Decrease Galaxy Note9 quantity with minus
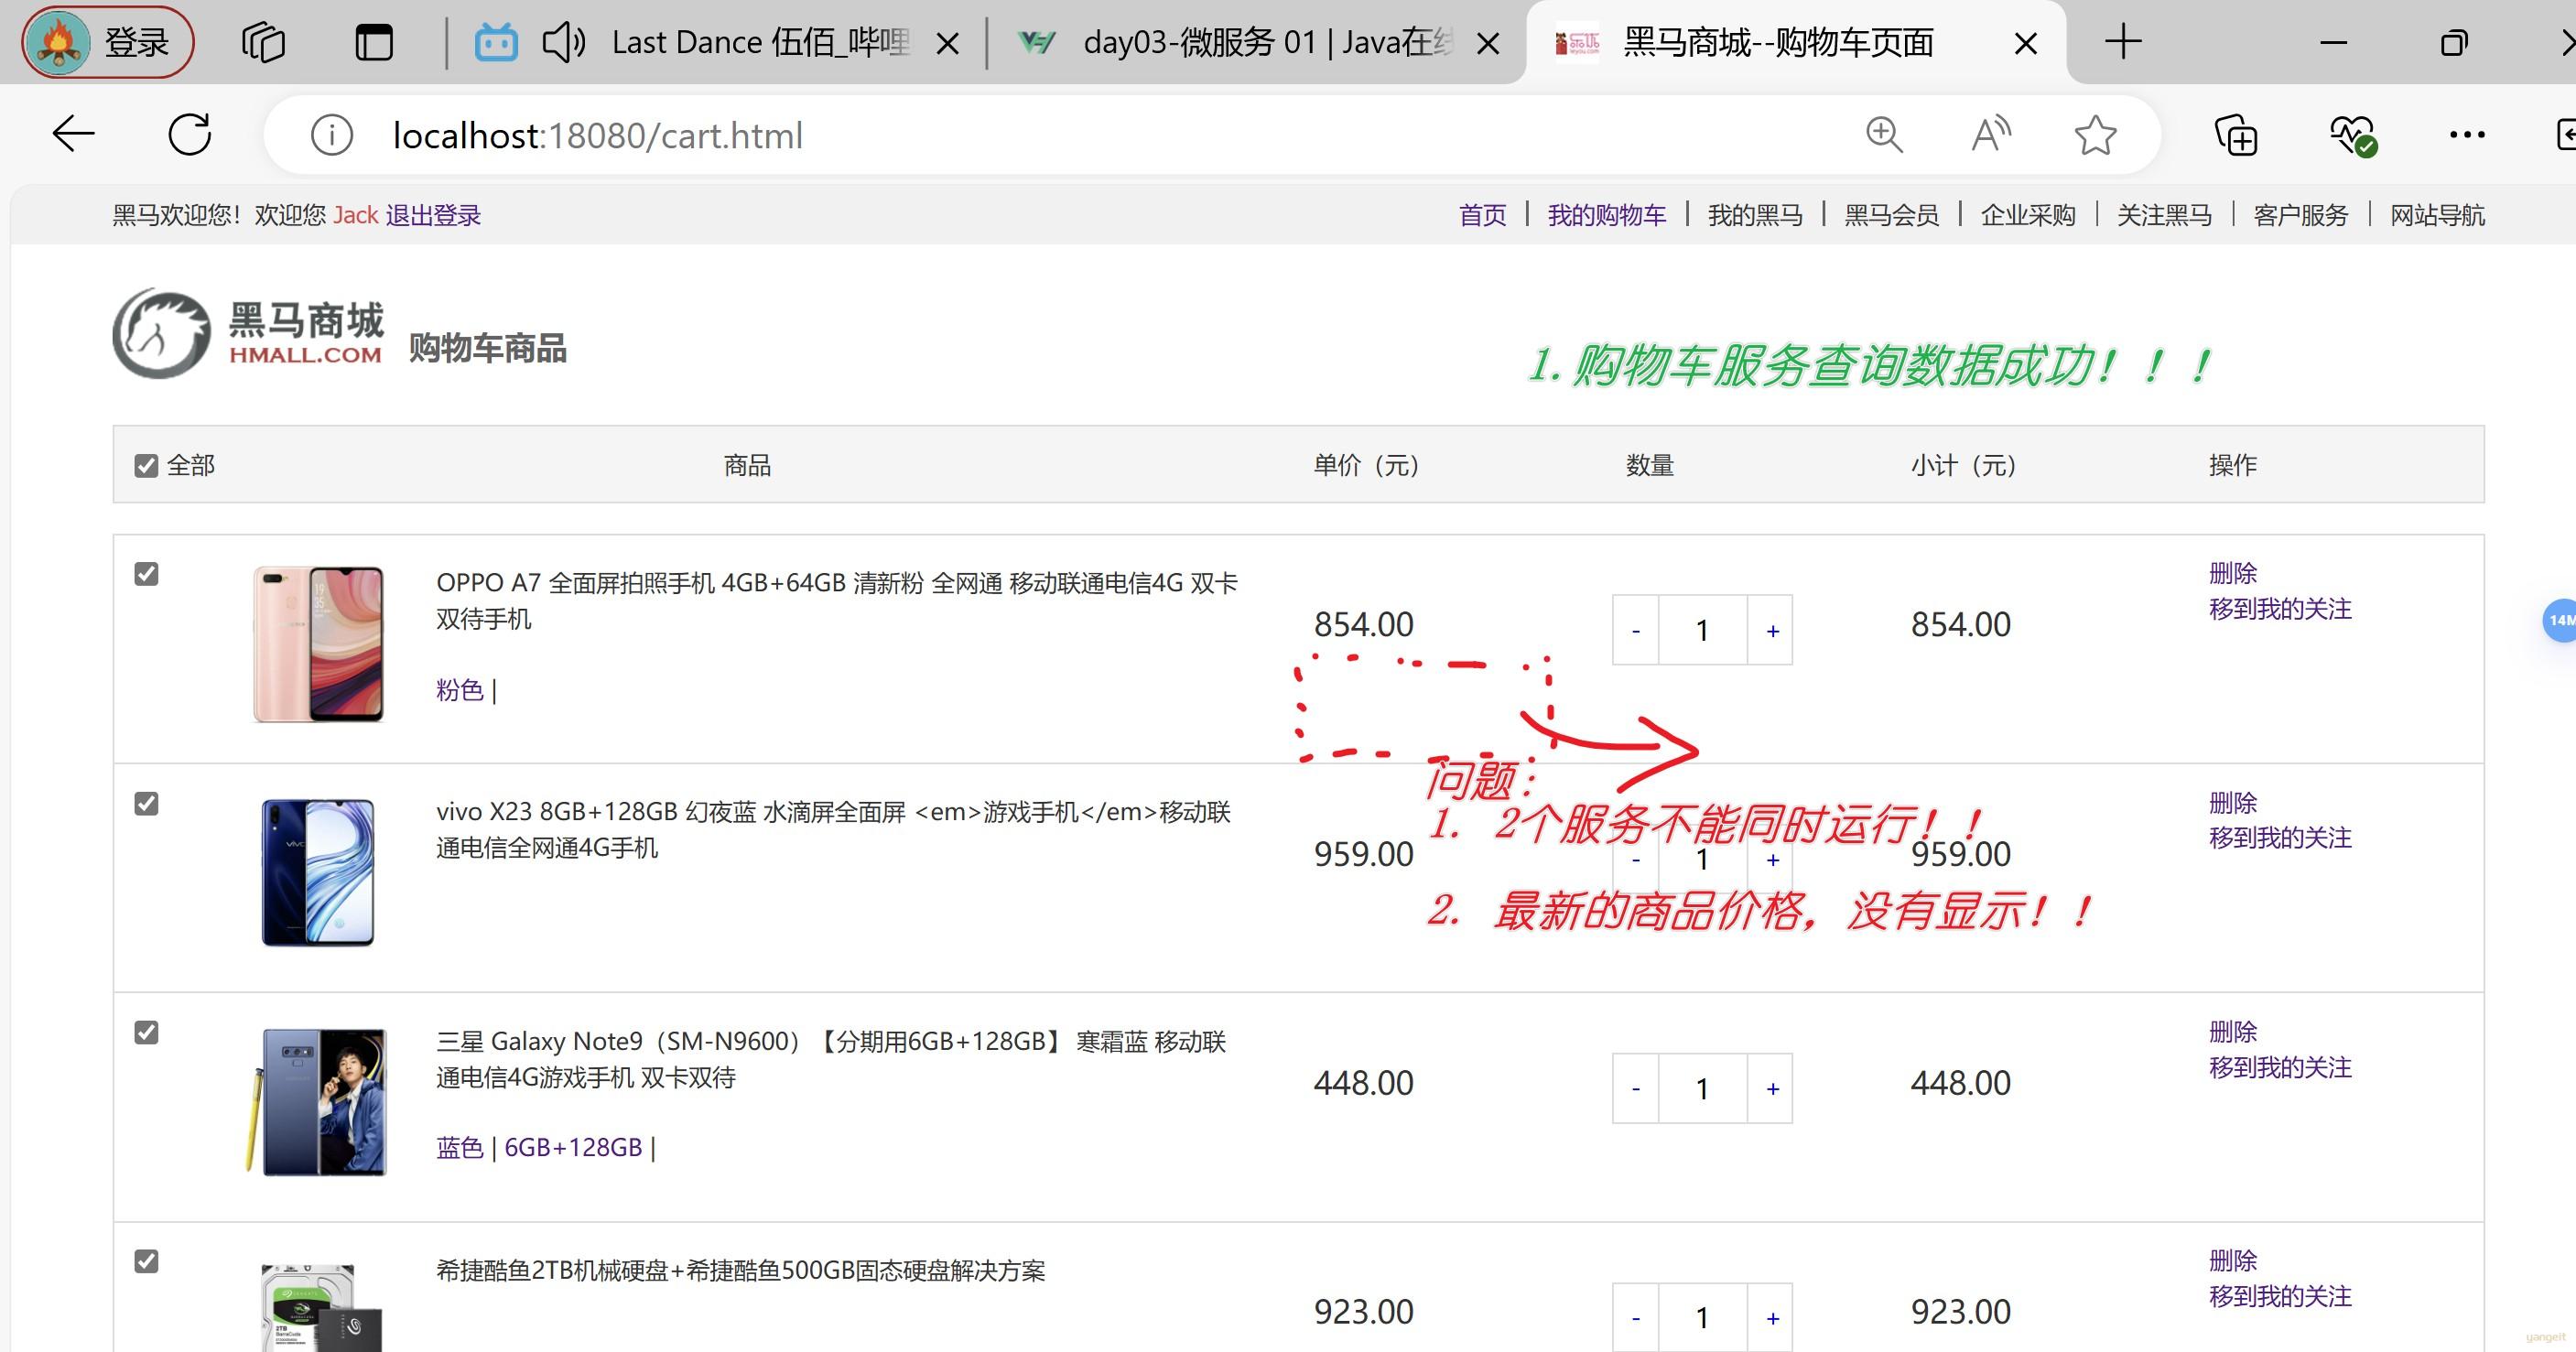 (1635, 1088)
